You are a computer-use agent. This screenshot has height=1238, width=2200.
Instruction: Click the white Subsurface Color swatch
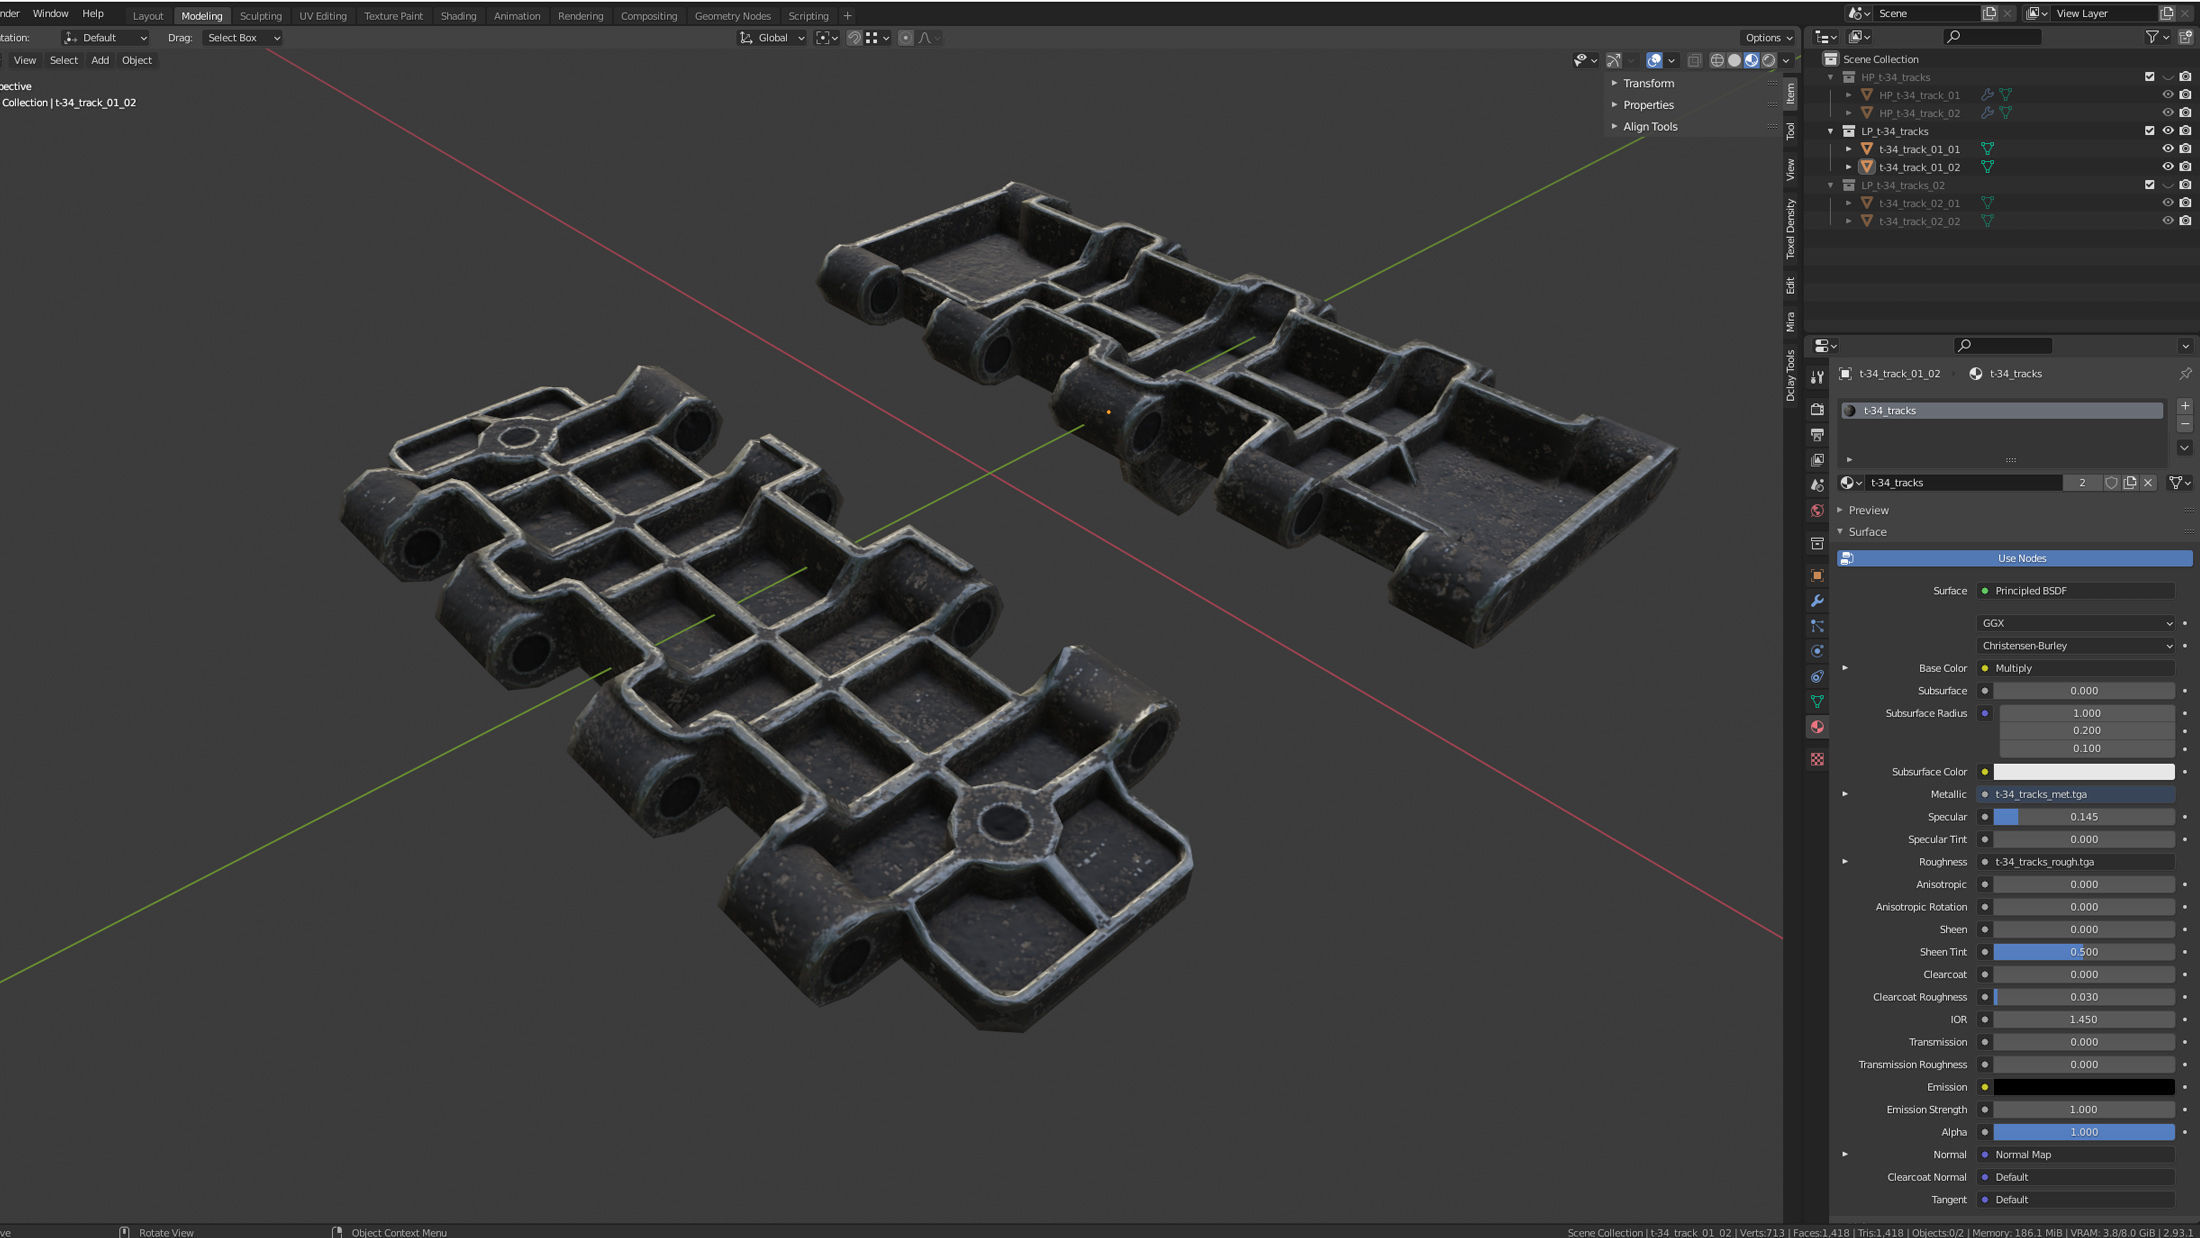tap(2083, 772)
